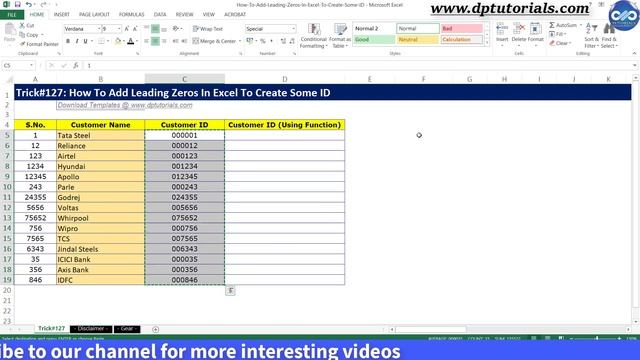Open the Fill dropdown
The image size is (640, 360).
click(x=558, y=34)
